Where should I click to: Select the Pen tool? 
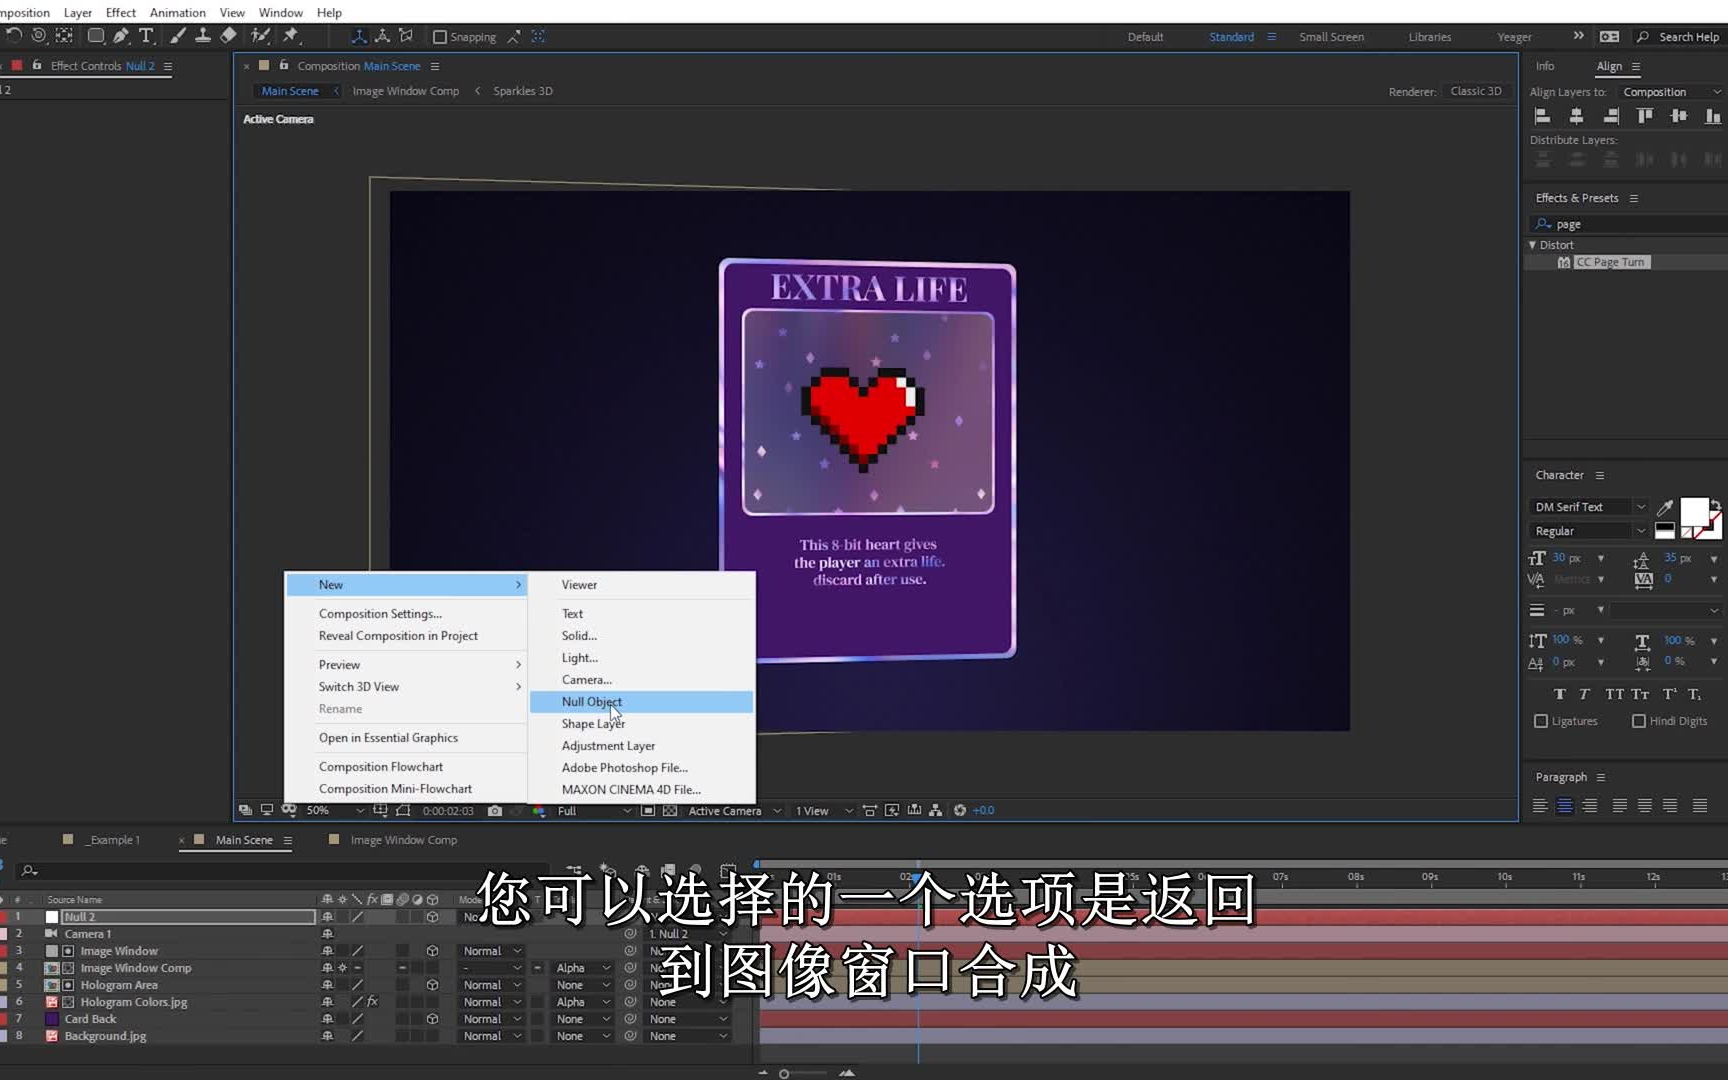[120, 36]
